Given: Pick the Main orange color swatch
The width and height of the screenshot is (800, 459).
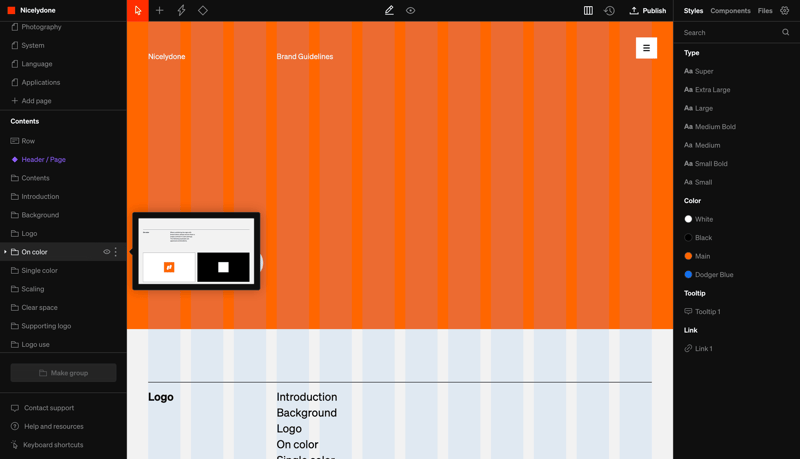Looking at the screenshot, I should [688, 256].
